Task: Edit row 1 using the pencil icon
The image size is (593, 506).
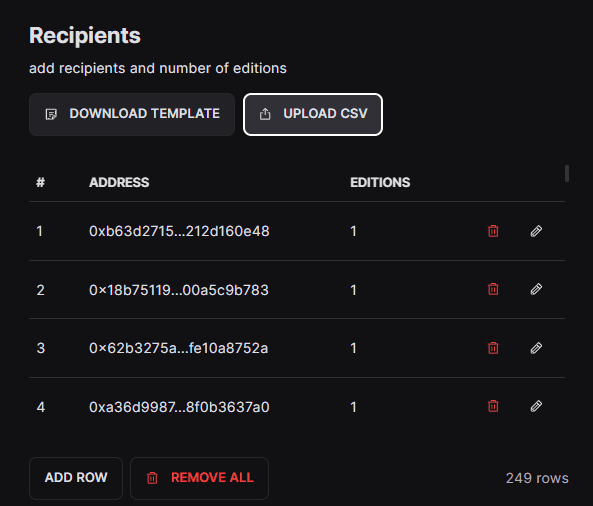Action: click(536, 231)
